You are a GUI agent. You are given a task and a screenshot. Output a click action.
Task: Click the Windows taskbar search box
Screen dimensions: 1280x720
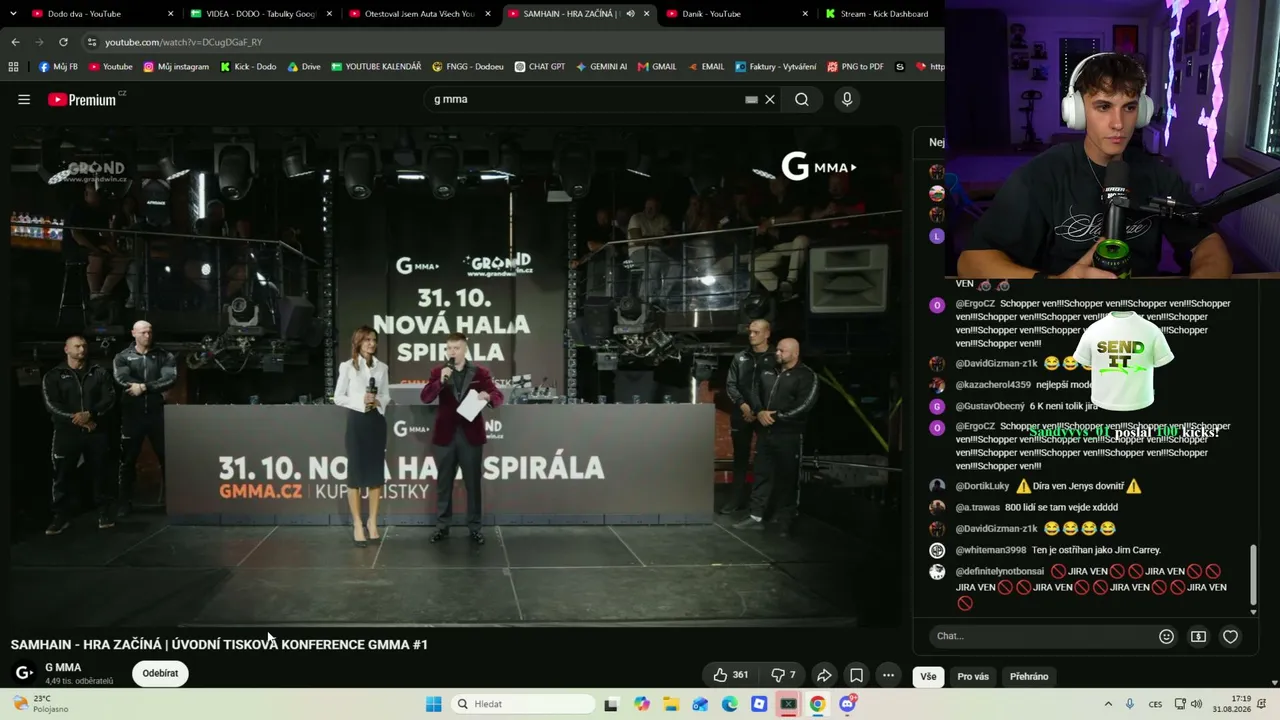(522, 704)
